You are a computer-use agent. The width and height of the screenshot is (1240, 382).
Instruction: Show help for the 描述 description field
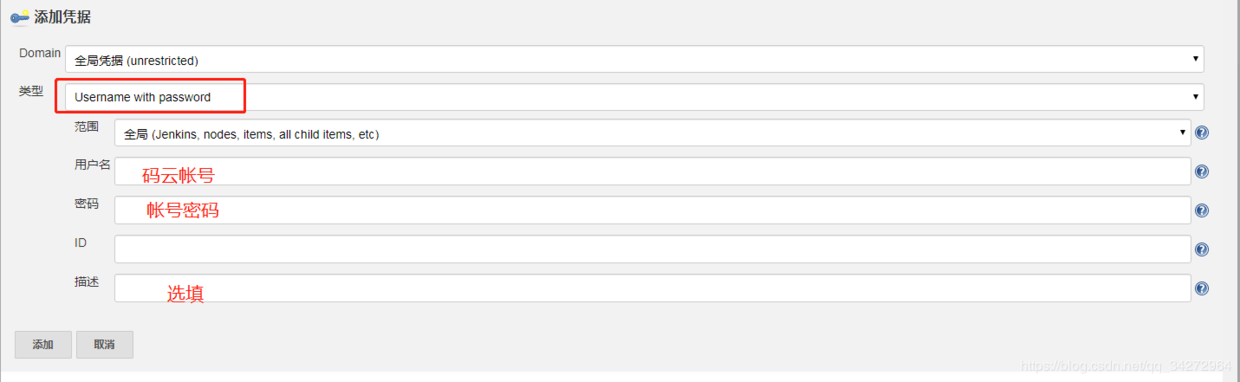(1202, 289)
